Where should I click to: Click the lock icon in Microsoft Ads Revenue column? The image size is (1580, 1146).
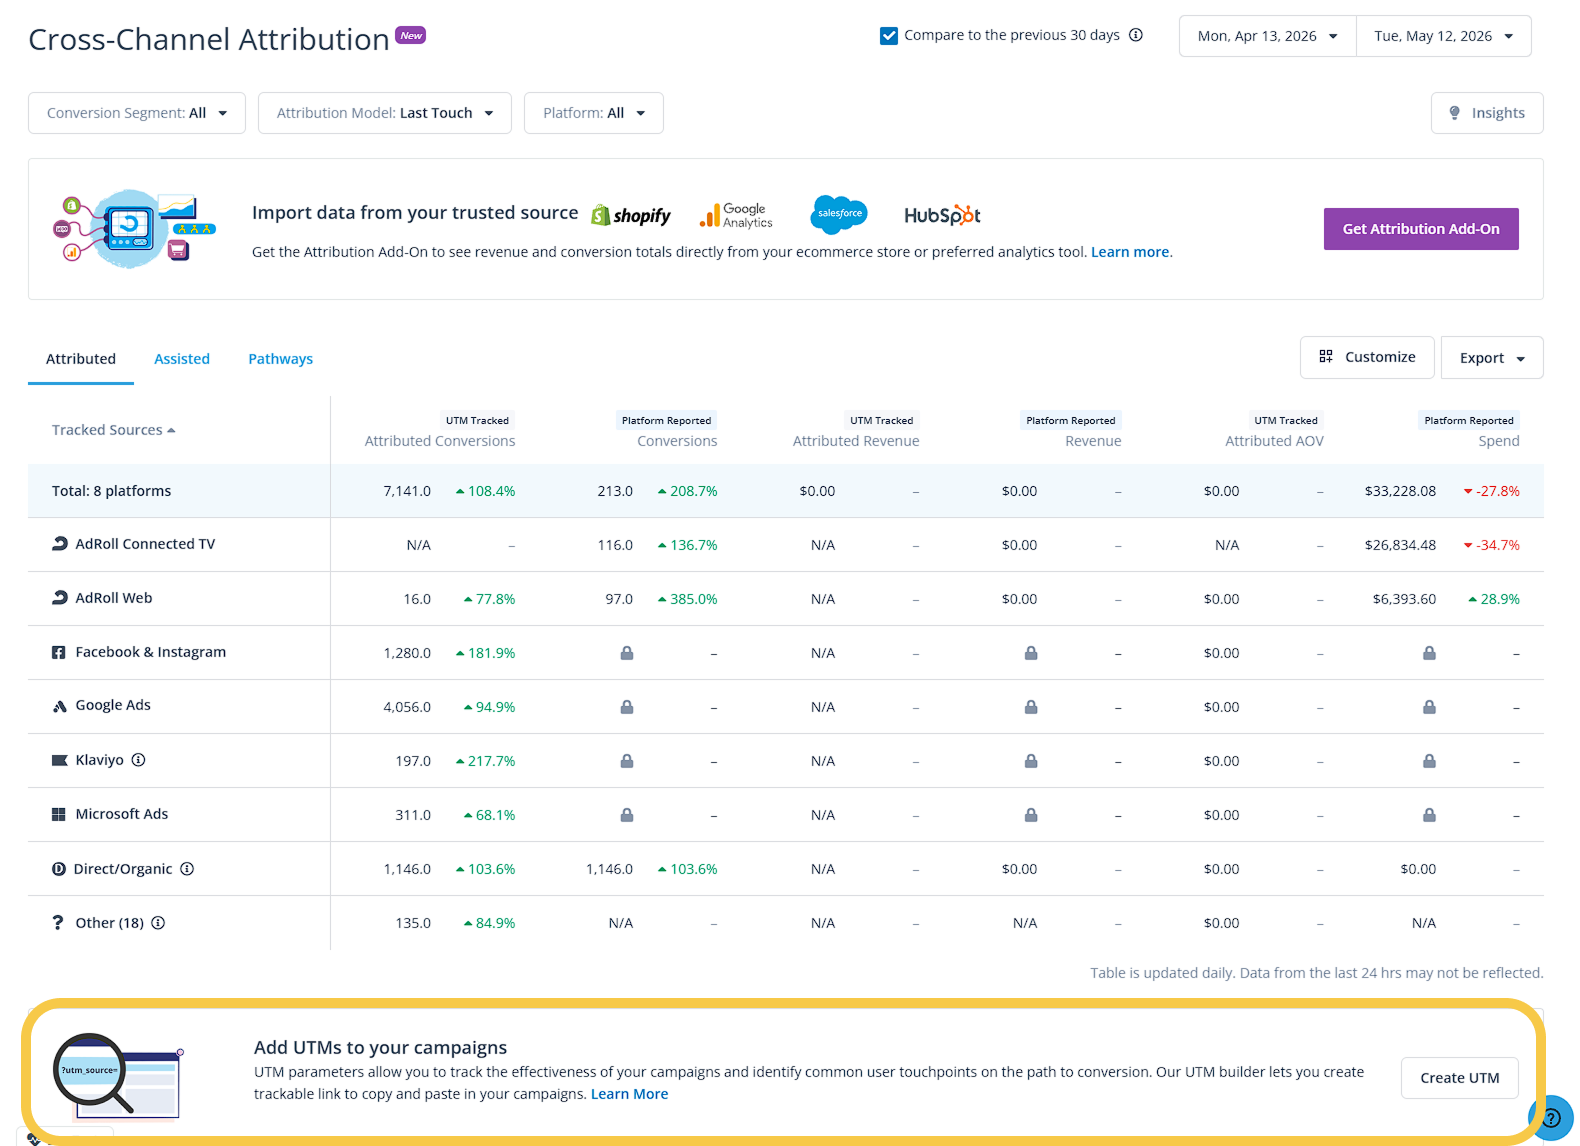point(1031,815)
